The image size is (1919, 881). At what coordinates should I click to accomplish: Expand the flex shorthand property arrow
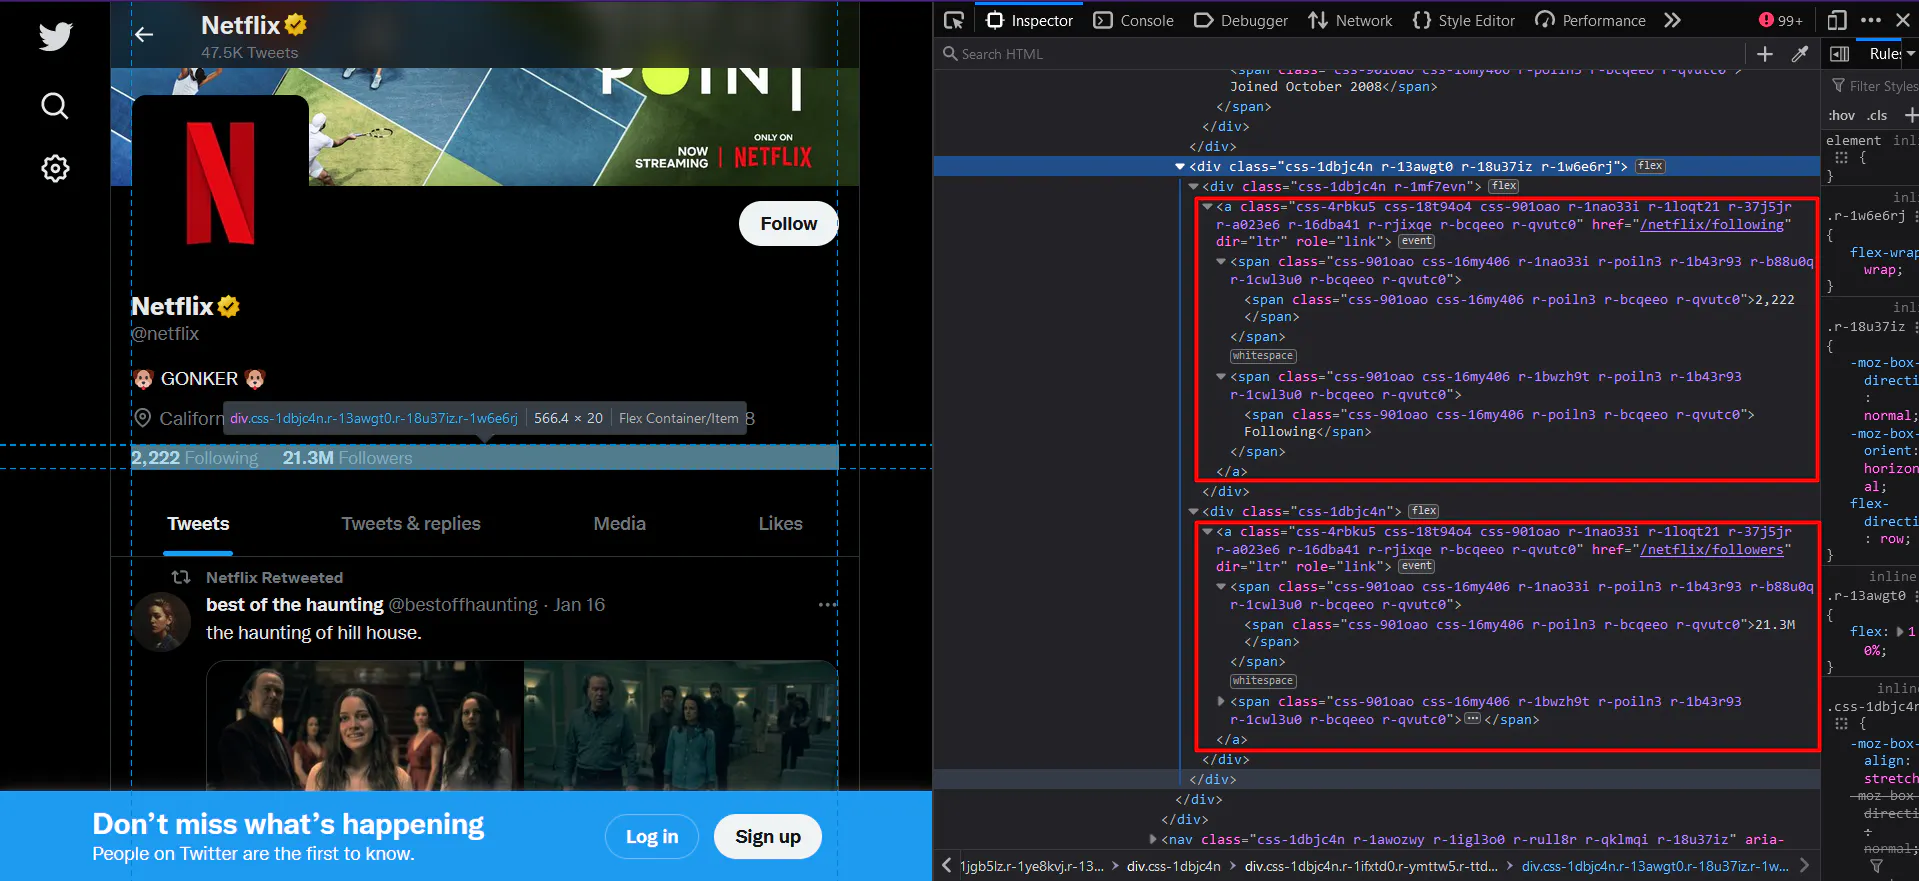[x=1900, y=632]
